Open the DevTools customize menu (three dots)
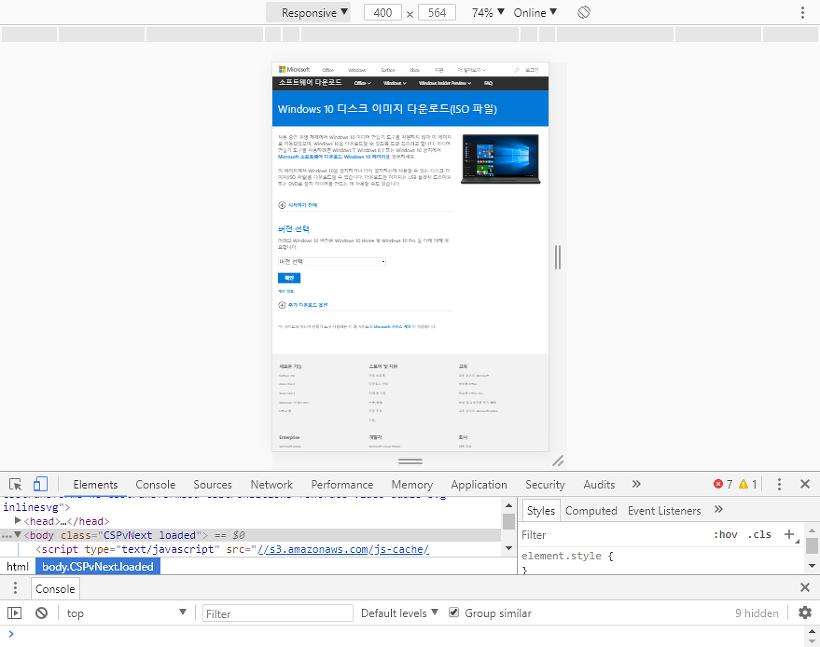Image resolution: width=820 pixels, height=647 pixels. click(779, 484)
